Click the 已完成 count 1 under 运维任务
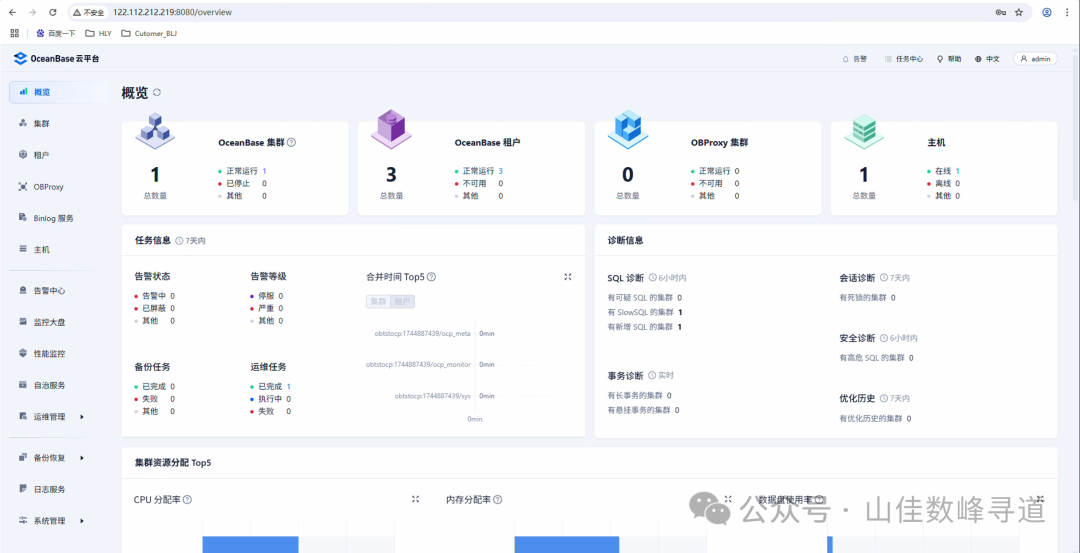Image resolution: width=1080 pixels, height=553 pixels. point(289,386)
